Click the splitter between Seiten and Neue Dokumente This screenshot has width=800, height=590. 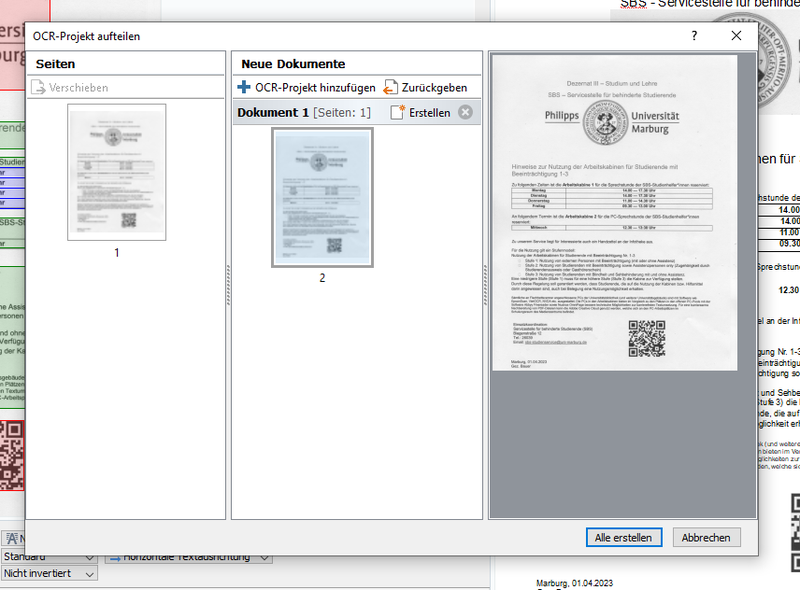tap(228, 285)
